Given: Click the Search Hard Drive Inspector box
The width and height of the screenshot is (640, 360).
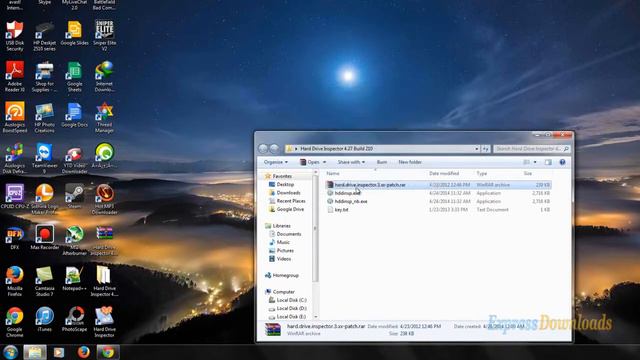Looking at the screenshot, I should click(531, 149).
